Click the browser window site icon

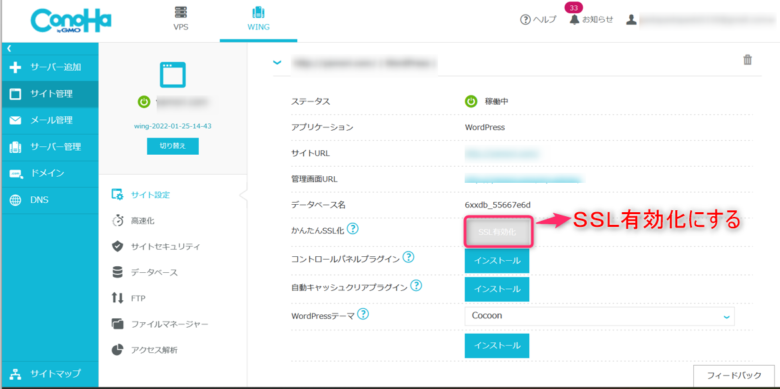[x=172, y=75]
